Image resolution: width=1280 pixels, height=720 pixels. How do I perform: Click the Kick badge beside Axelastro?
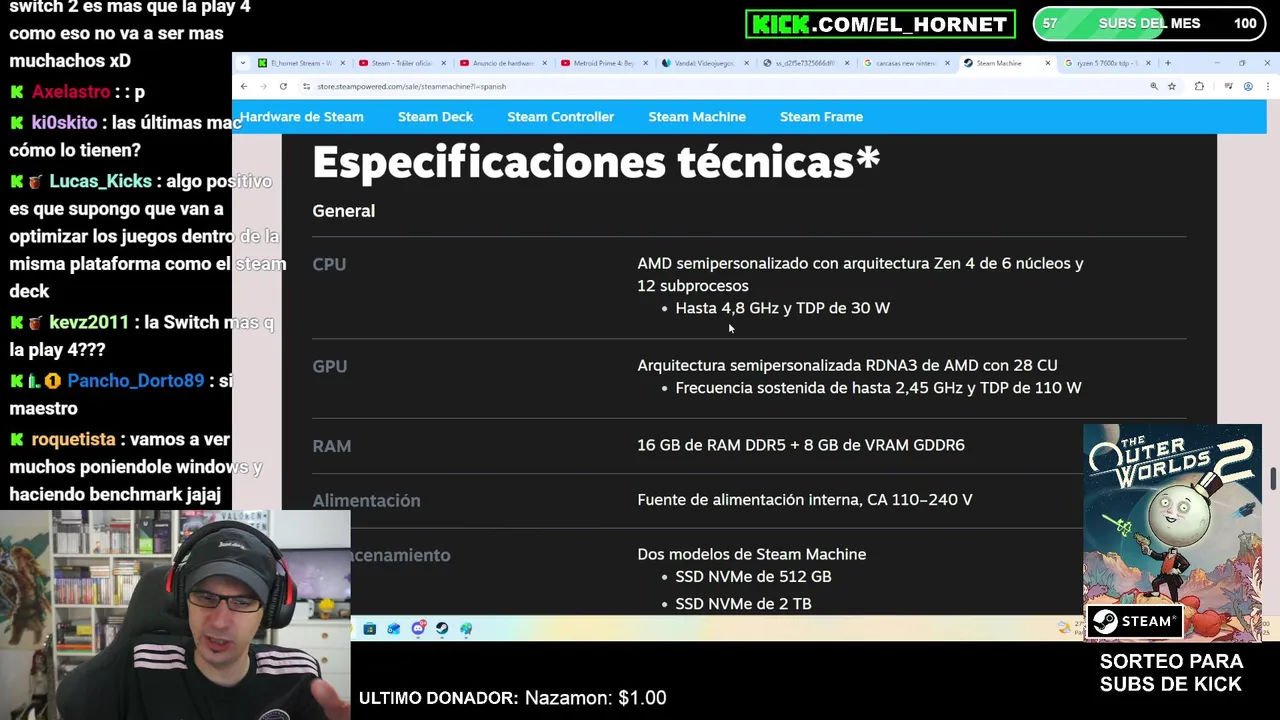click(17, 92)
